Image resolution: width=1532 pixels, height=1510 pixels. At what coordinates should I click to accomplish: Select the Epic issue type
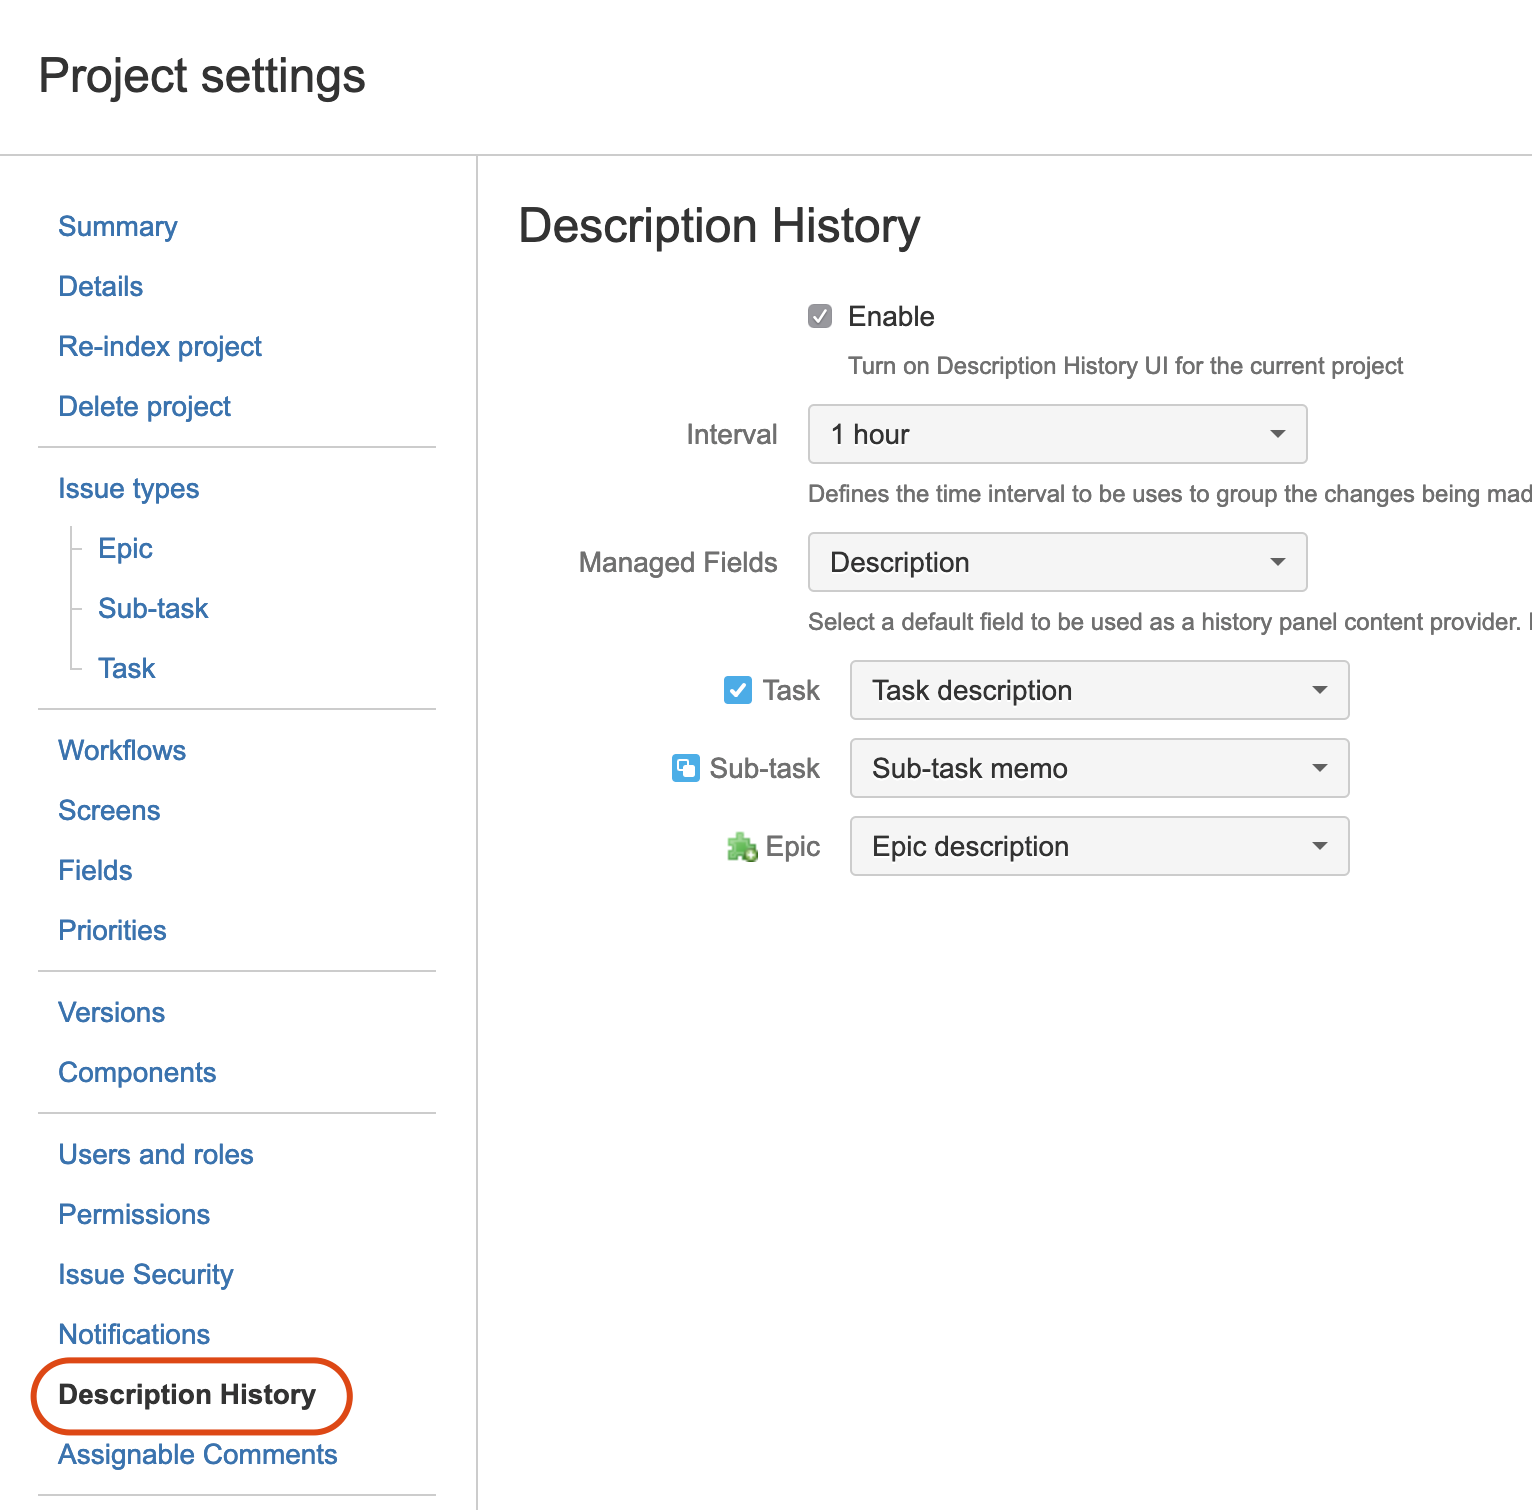(124, 548)
